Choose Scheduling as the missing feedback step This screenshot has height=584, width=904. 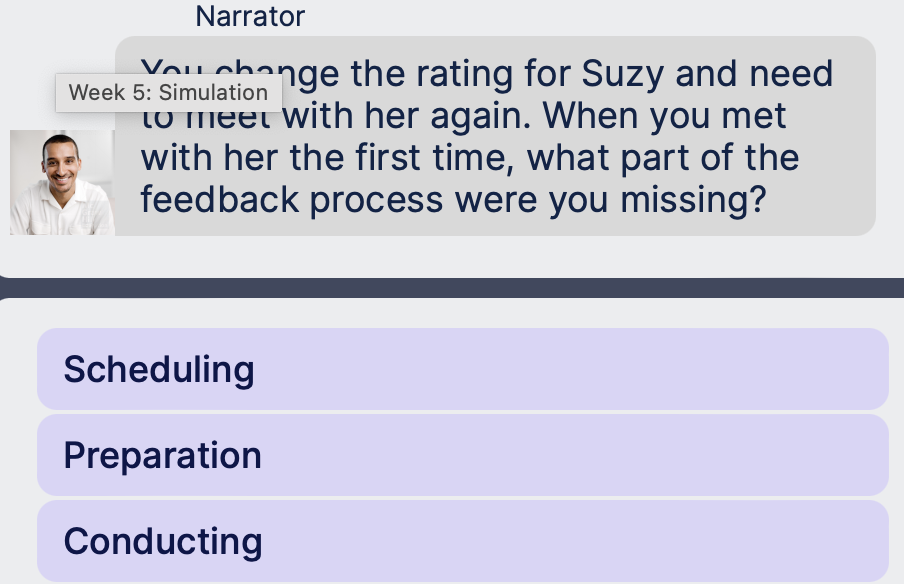point(462,368)
